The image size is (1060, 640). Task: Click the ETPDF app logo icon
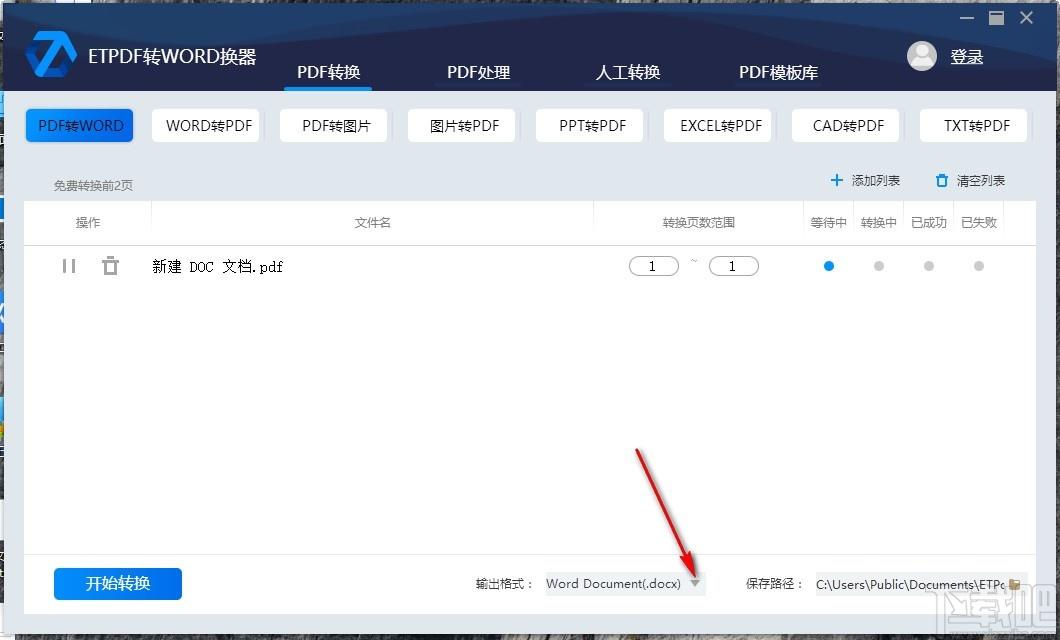tap(51, 54)
